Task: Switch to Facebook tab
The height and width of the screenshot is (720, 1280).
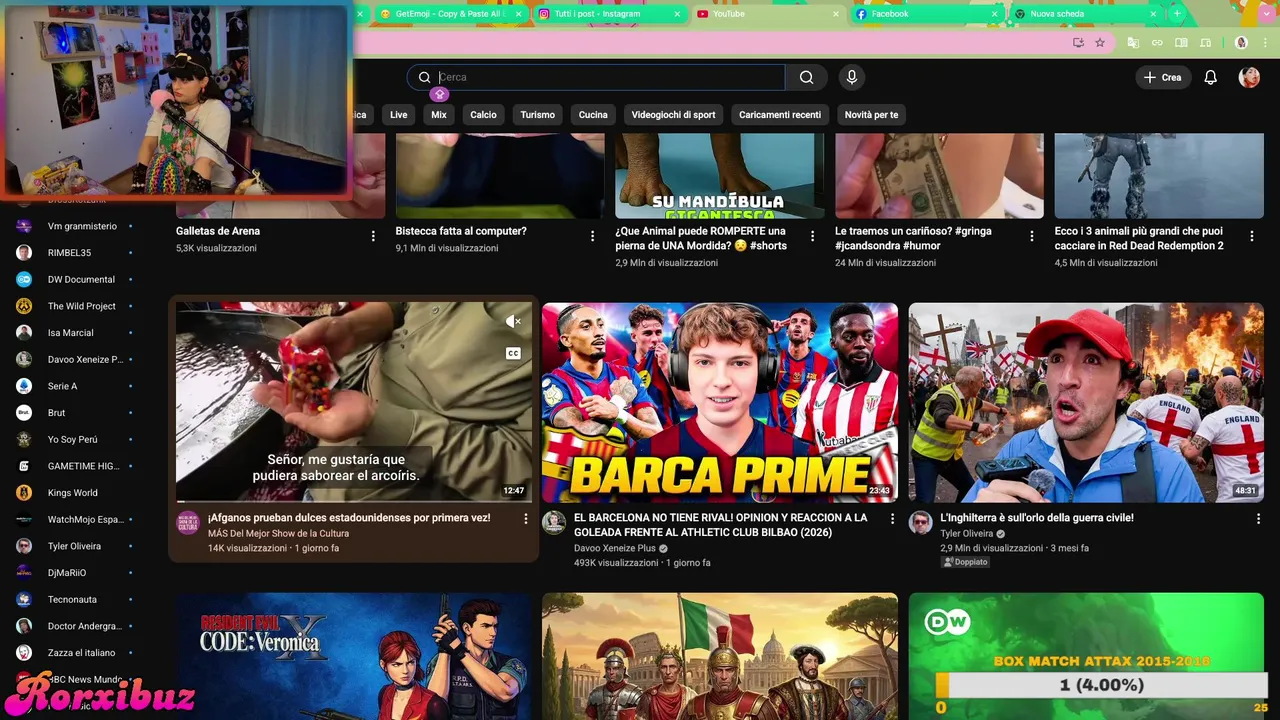Action: [926, 14]
